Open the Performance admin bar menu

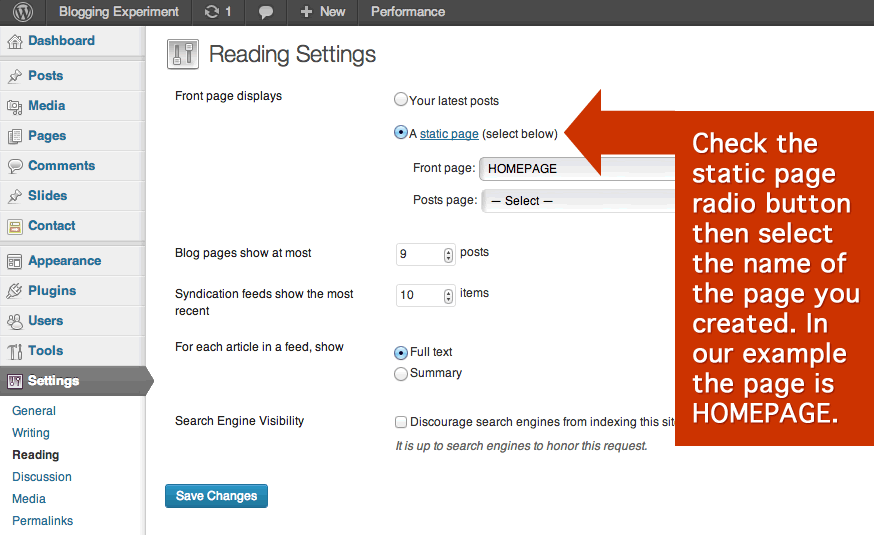[x=408, y=12]
